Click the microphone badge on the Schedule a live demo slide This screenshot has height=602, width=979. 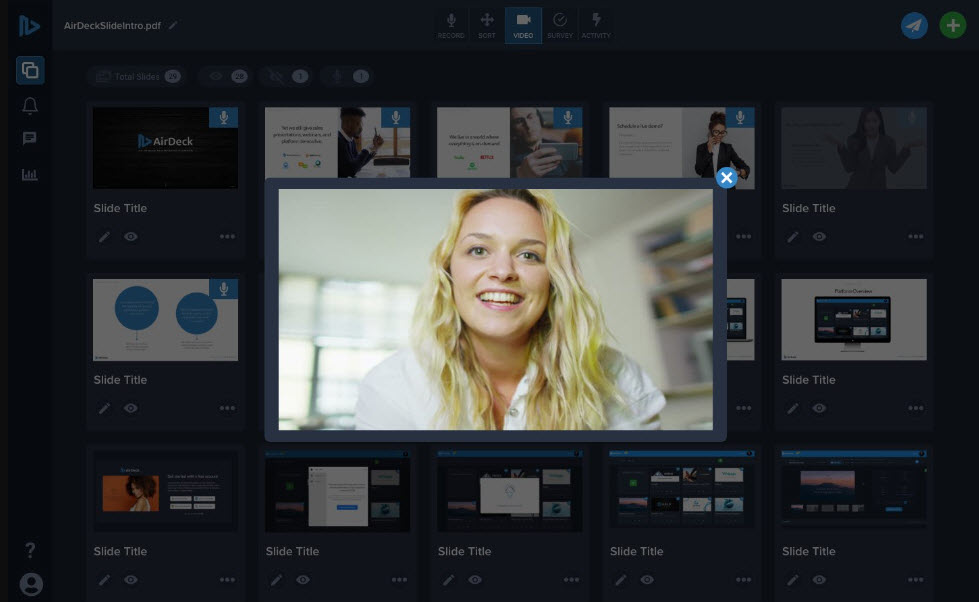coord(740,117)
